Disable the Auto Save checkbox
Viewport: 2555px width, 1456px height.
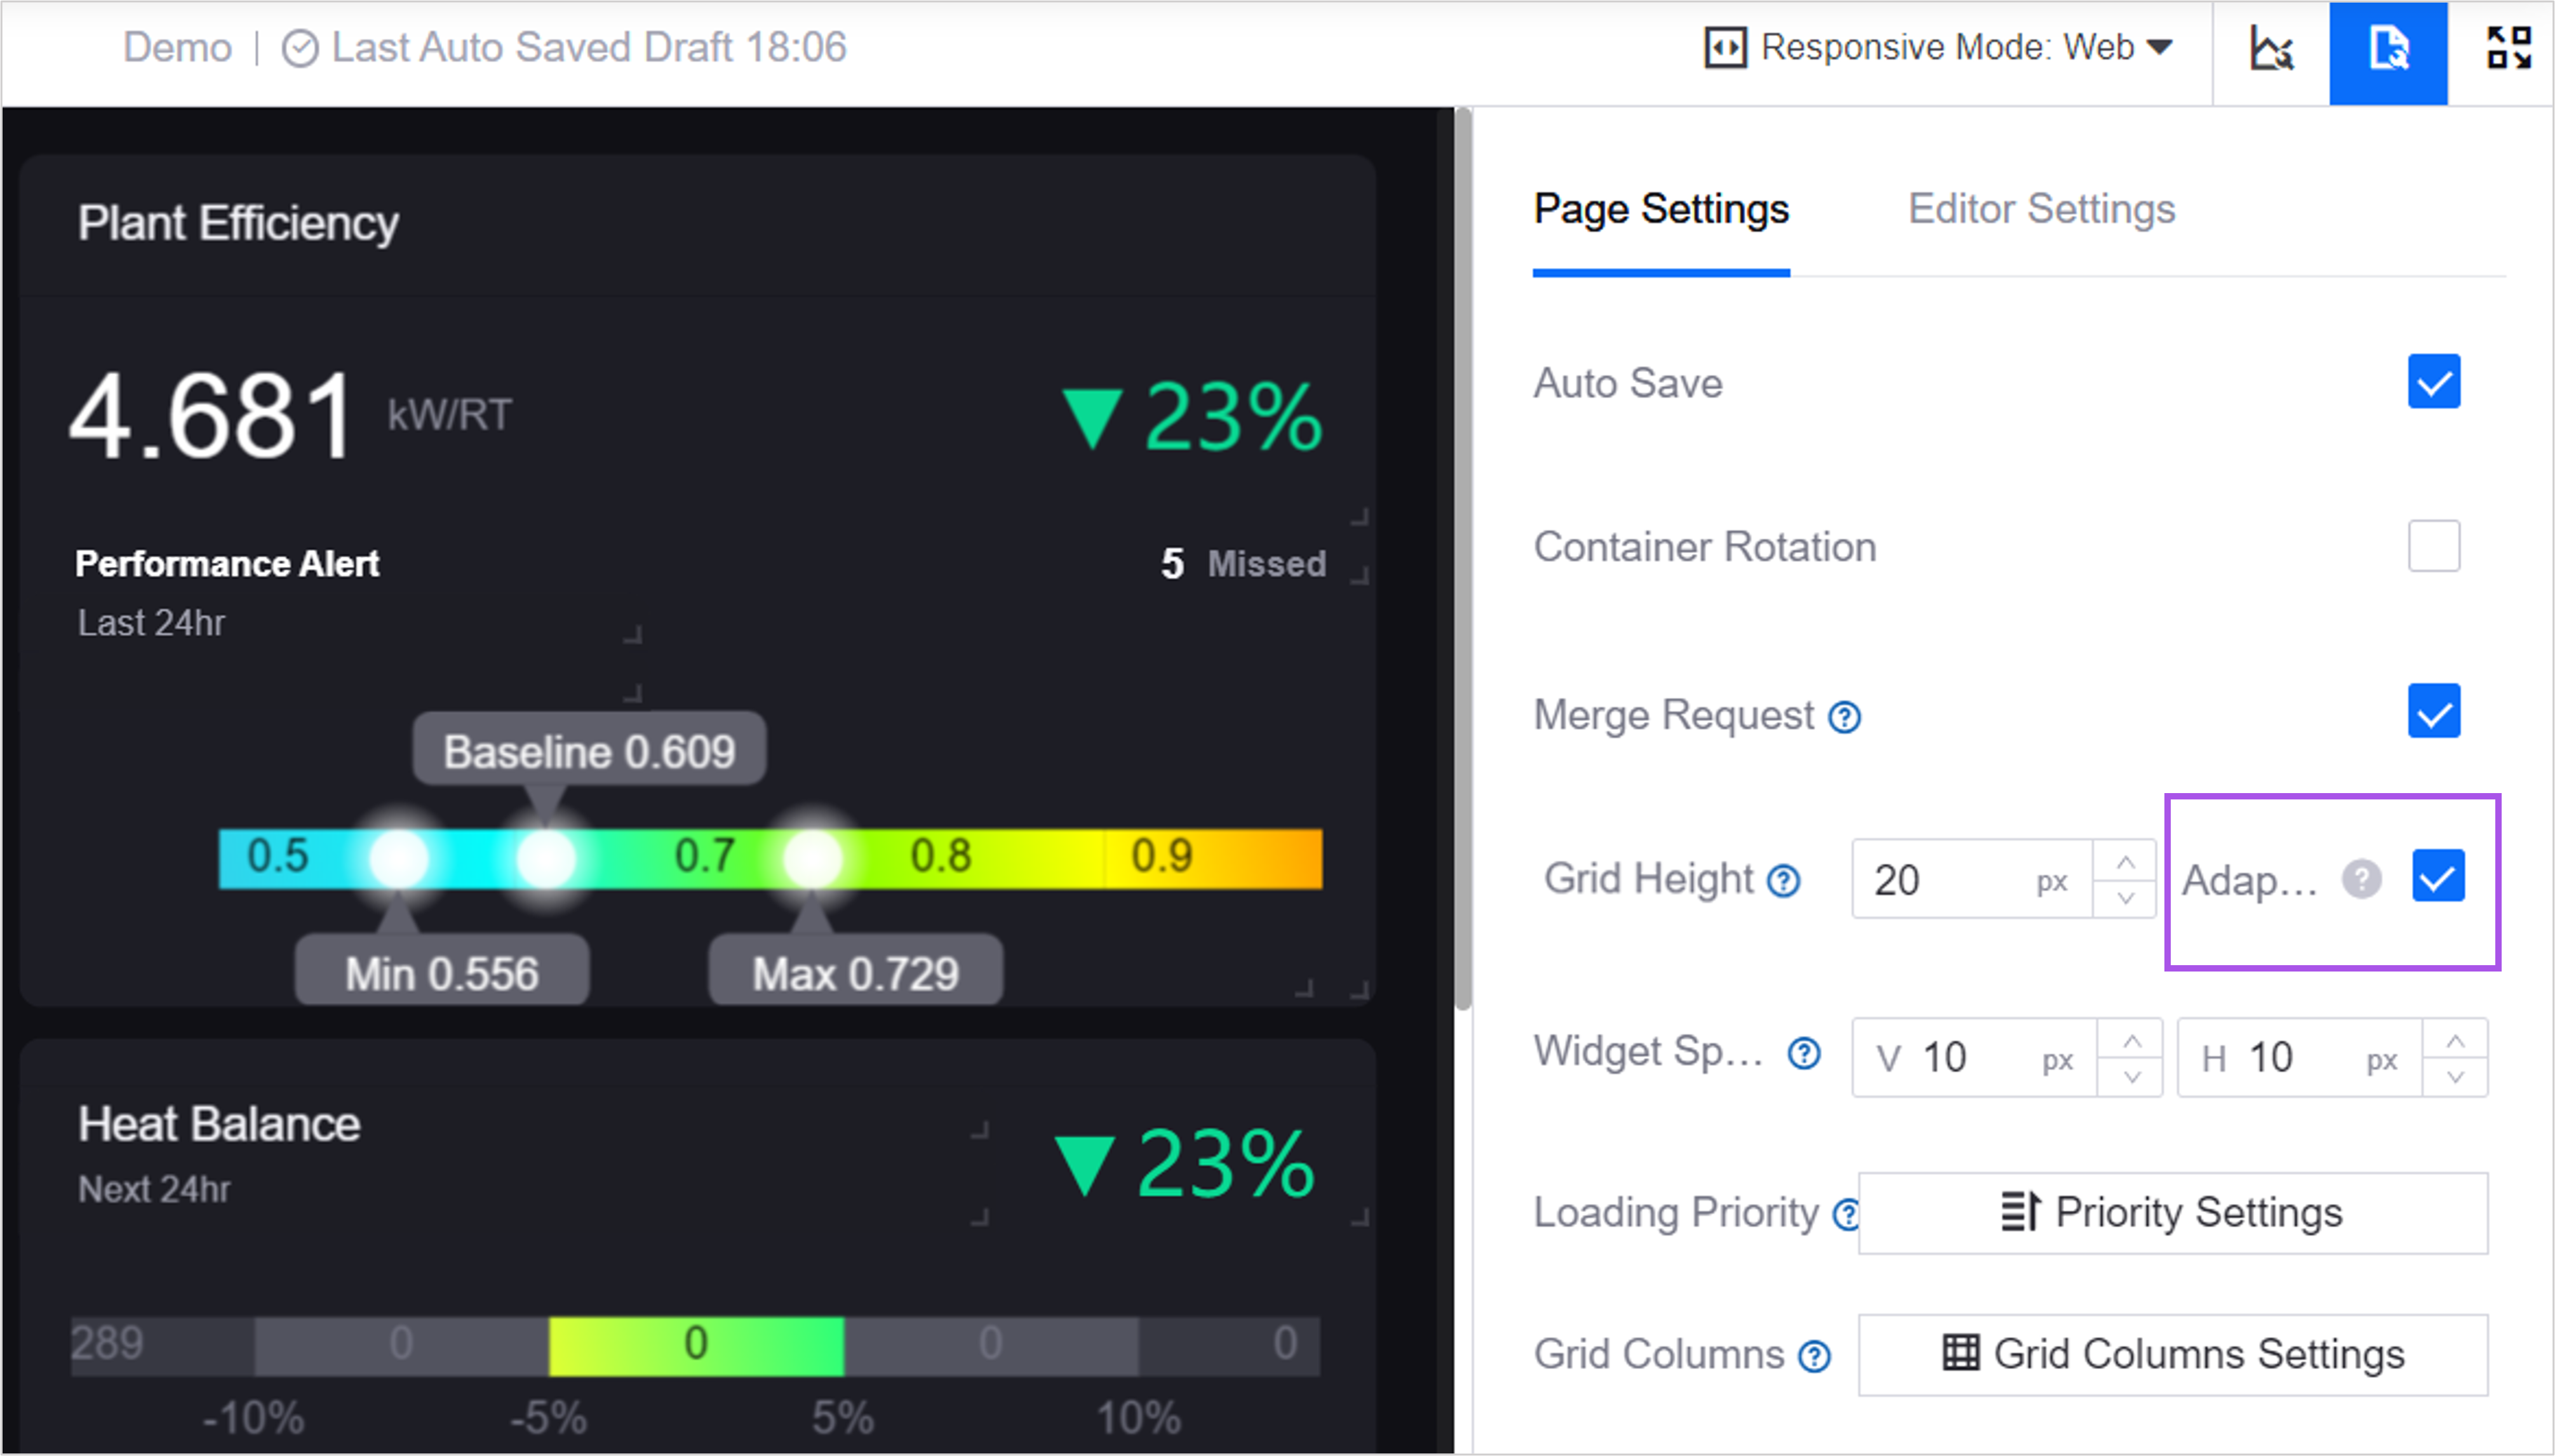click(2433, 382)
